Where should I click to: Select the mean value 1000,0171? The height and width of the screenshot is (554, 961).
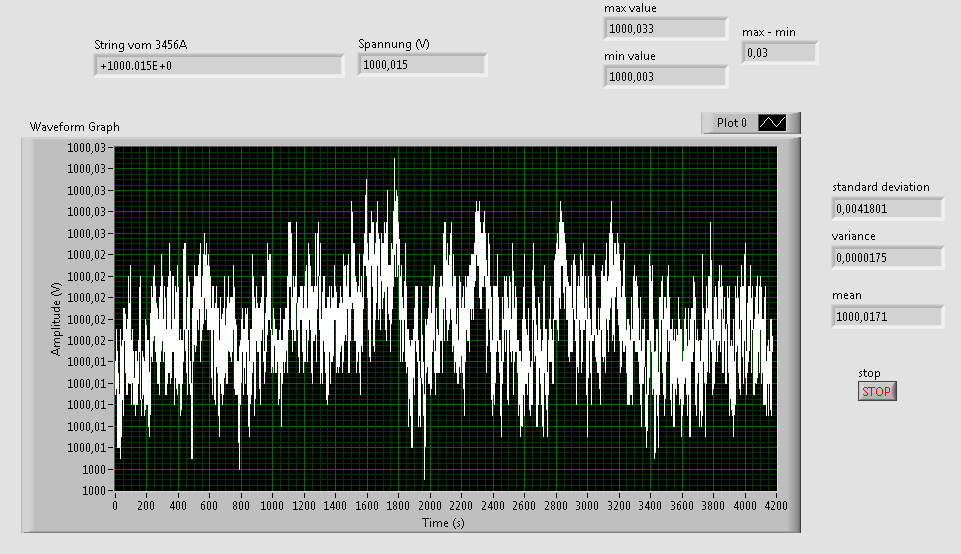tap(887, 316)
